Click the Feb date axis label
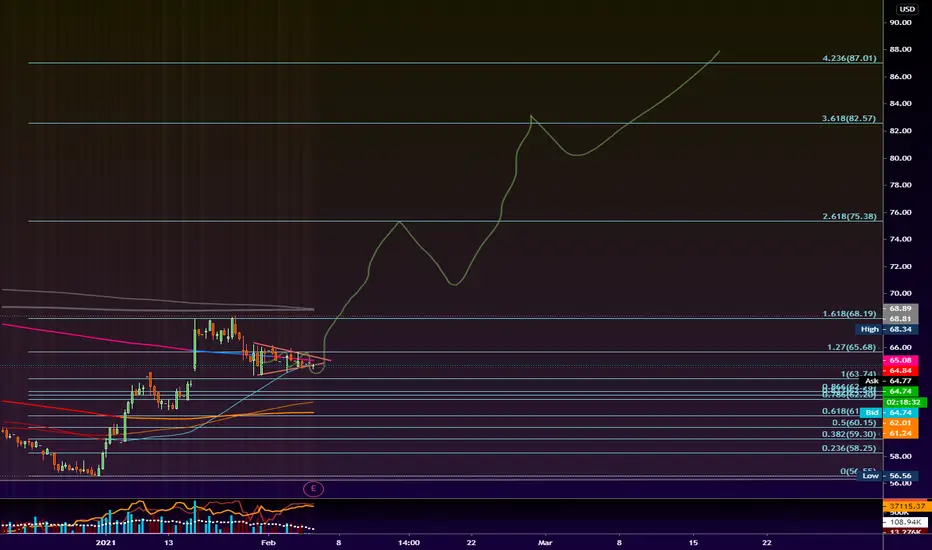This screenshot has width=932, height=550. pyautogui.click(x=268, y=542)
